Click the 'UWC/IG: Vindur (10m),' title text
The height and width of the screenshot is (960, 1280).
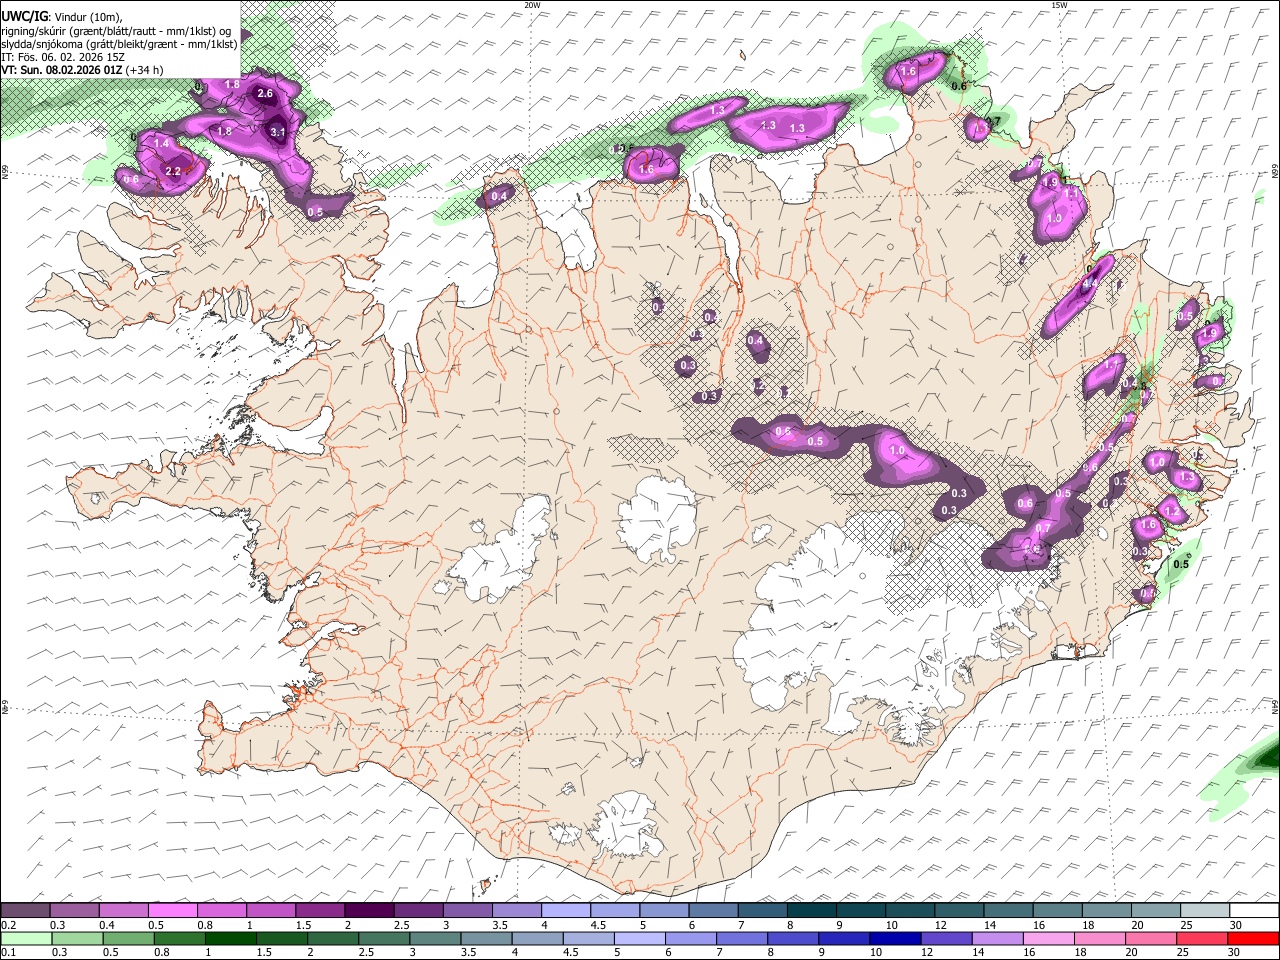(62, 17)
